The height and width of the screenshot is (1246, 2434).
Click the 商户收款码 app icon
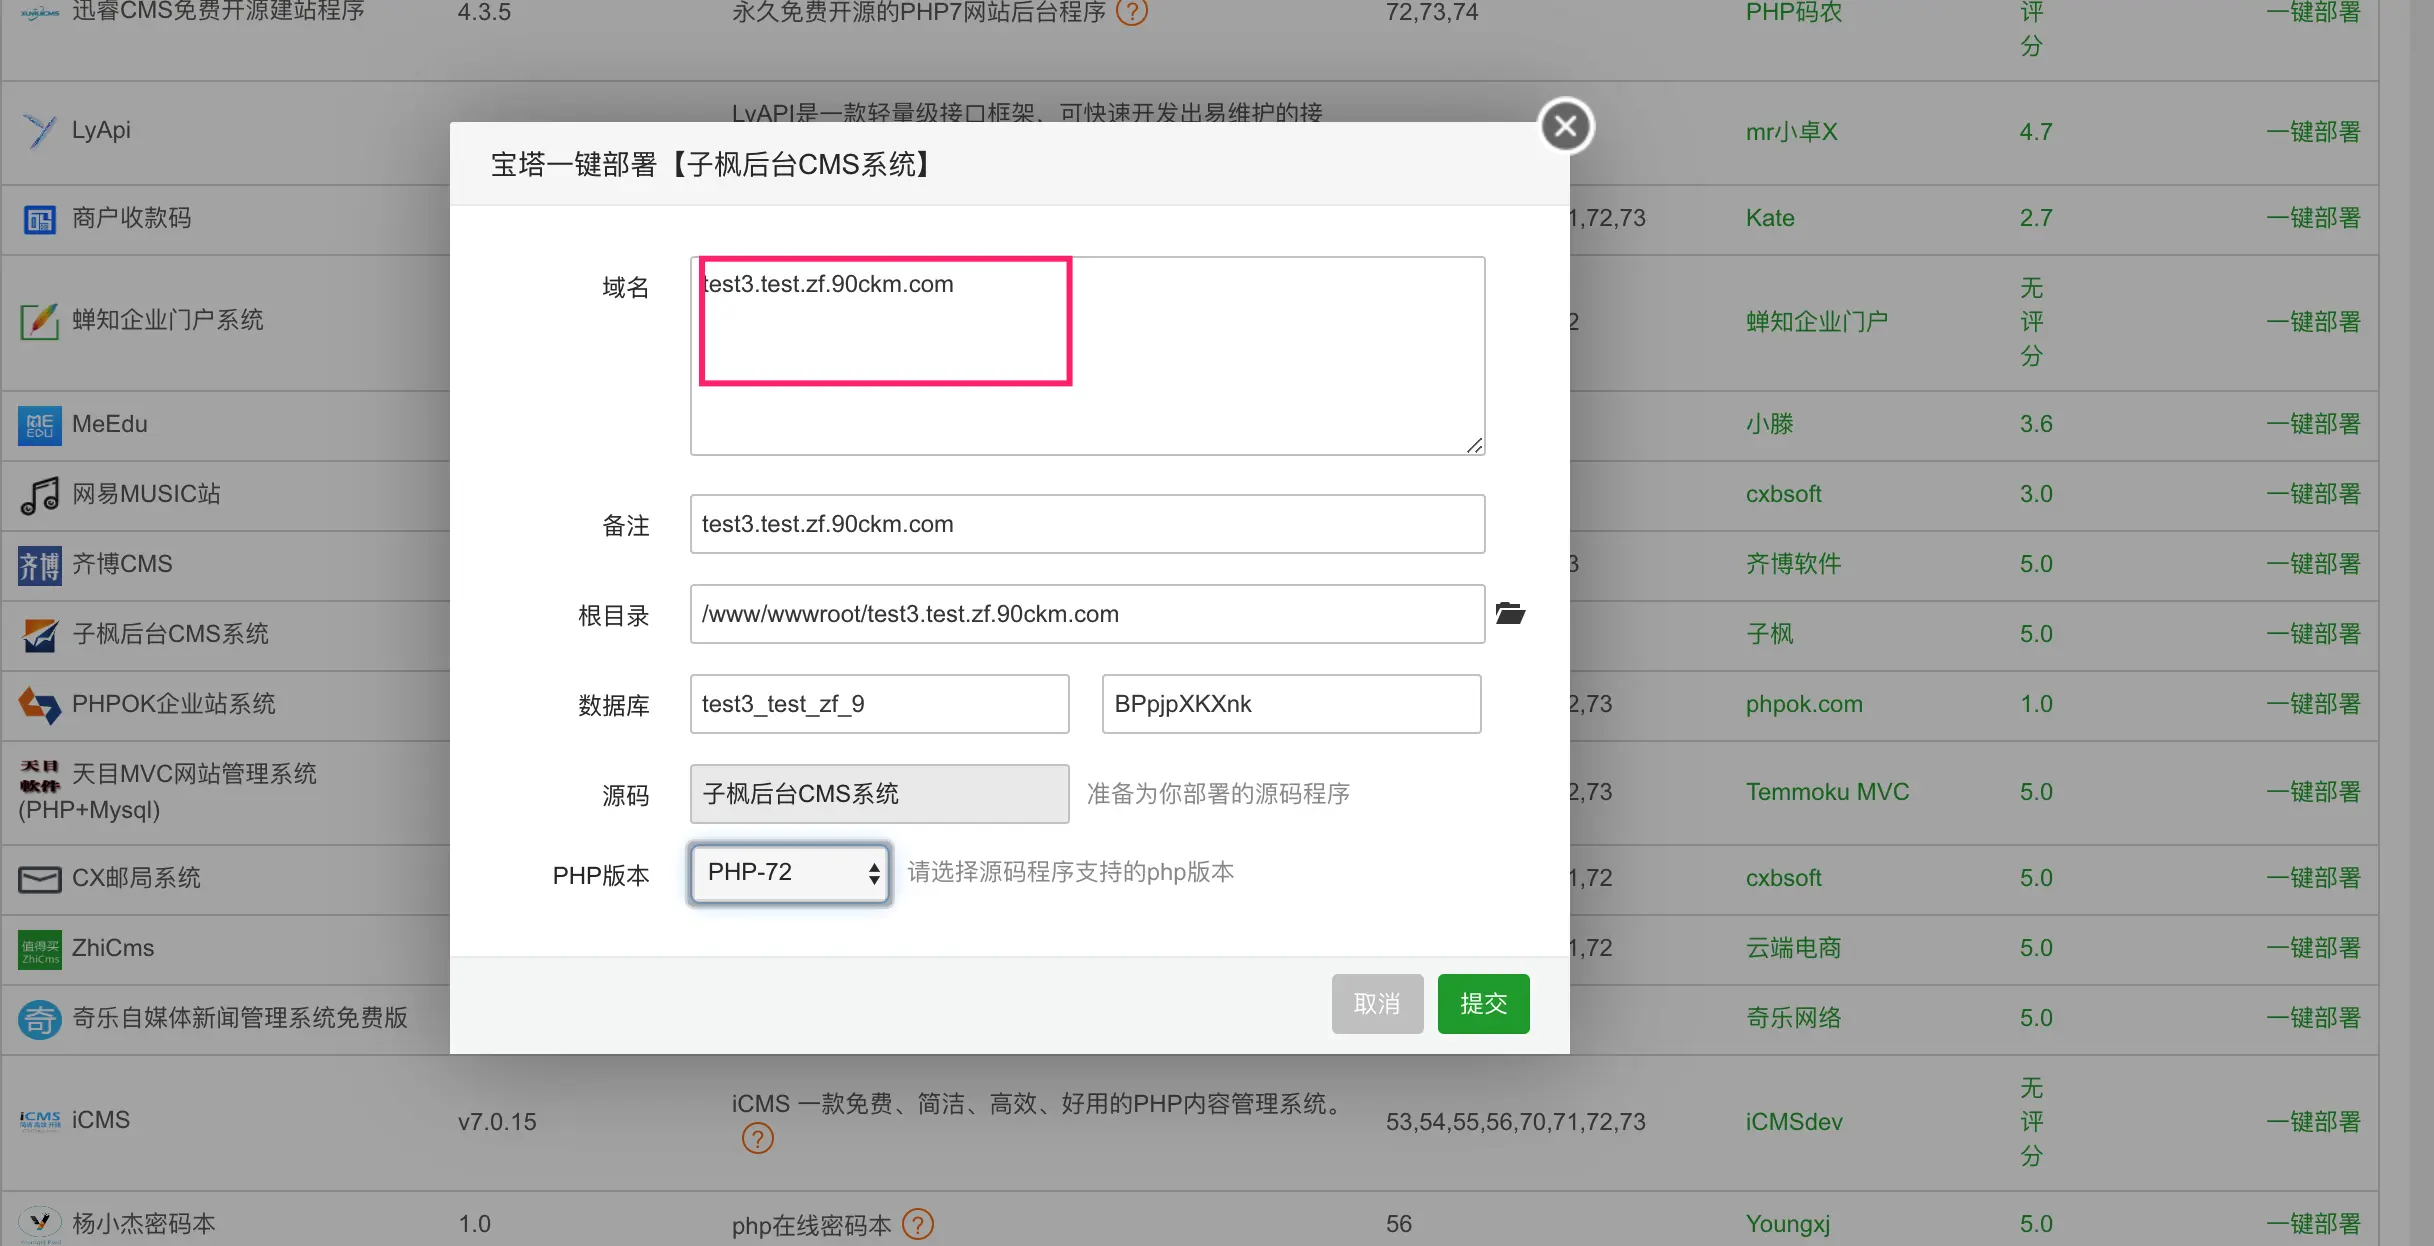[x=39, y=219]
